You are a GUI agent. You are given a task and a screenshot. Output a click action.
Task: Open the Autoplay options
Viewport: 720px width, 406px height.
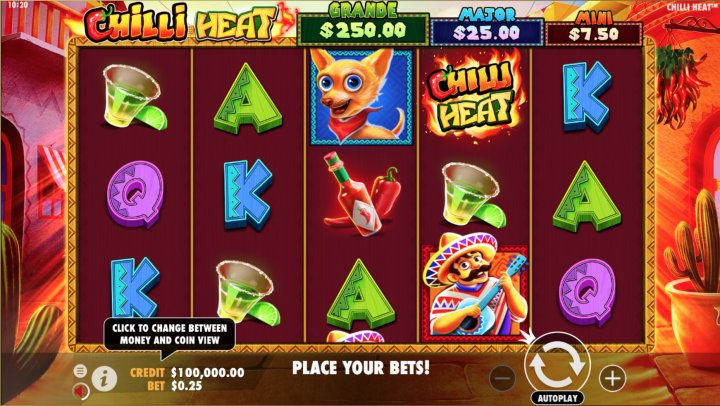click(557, 398)
